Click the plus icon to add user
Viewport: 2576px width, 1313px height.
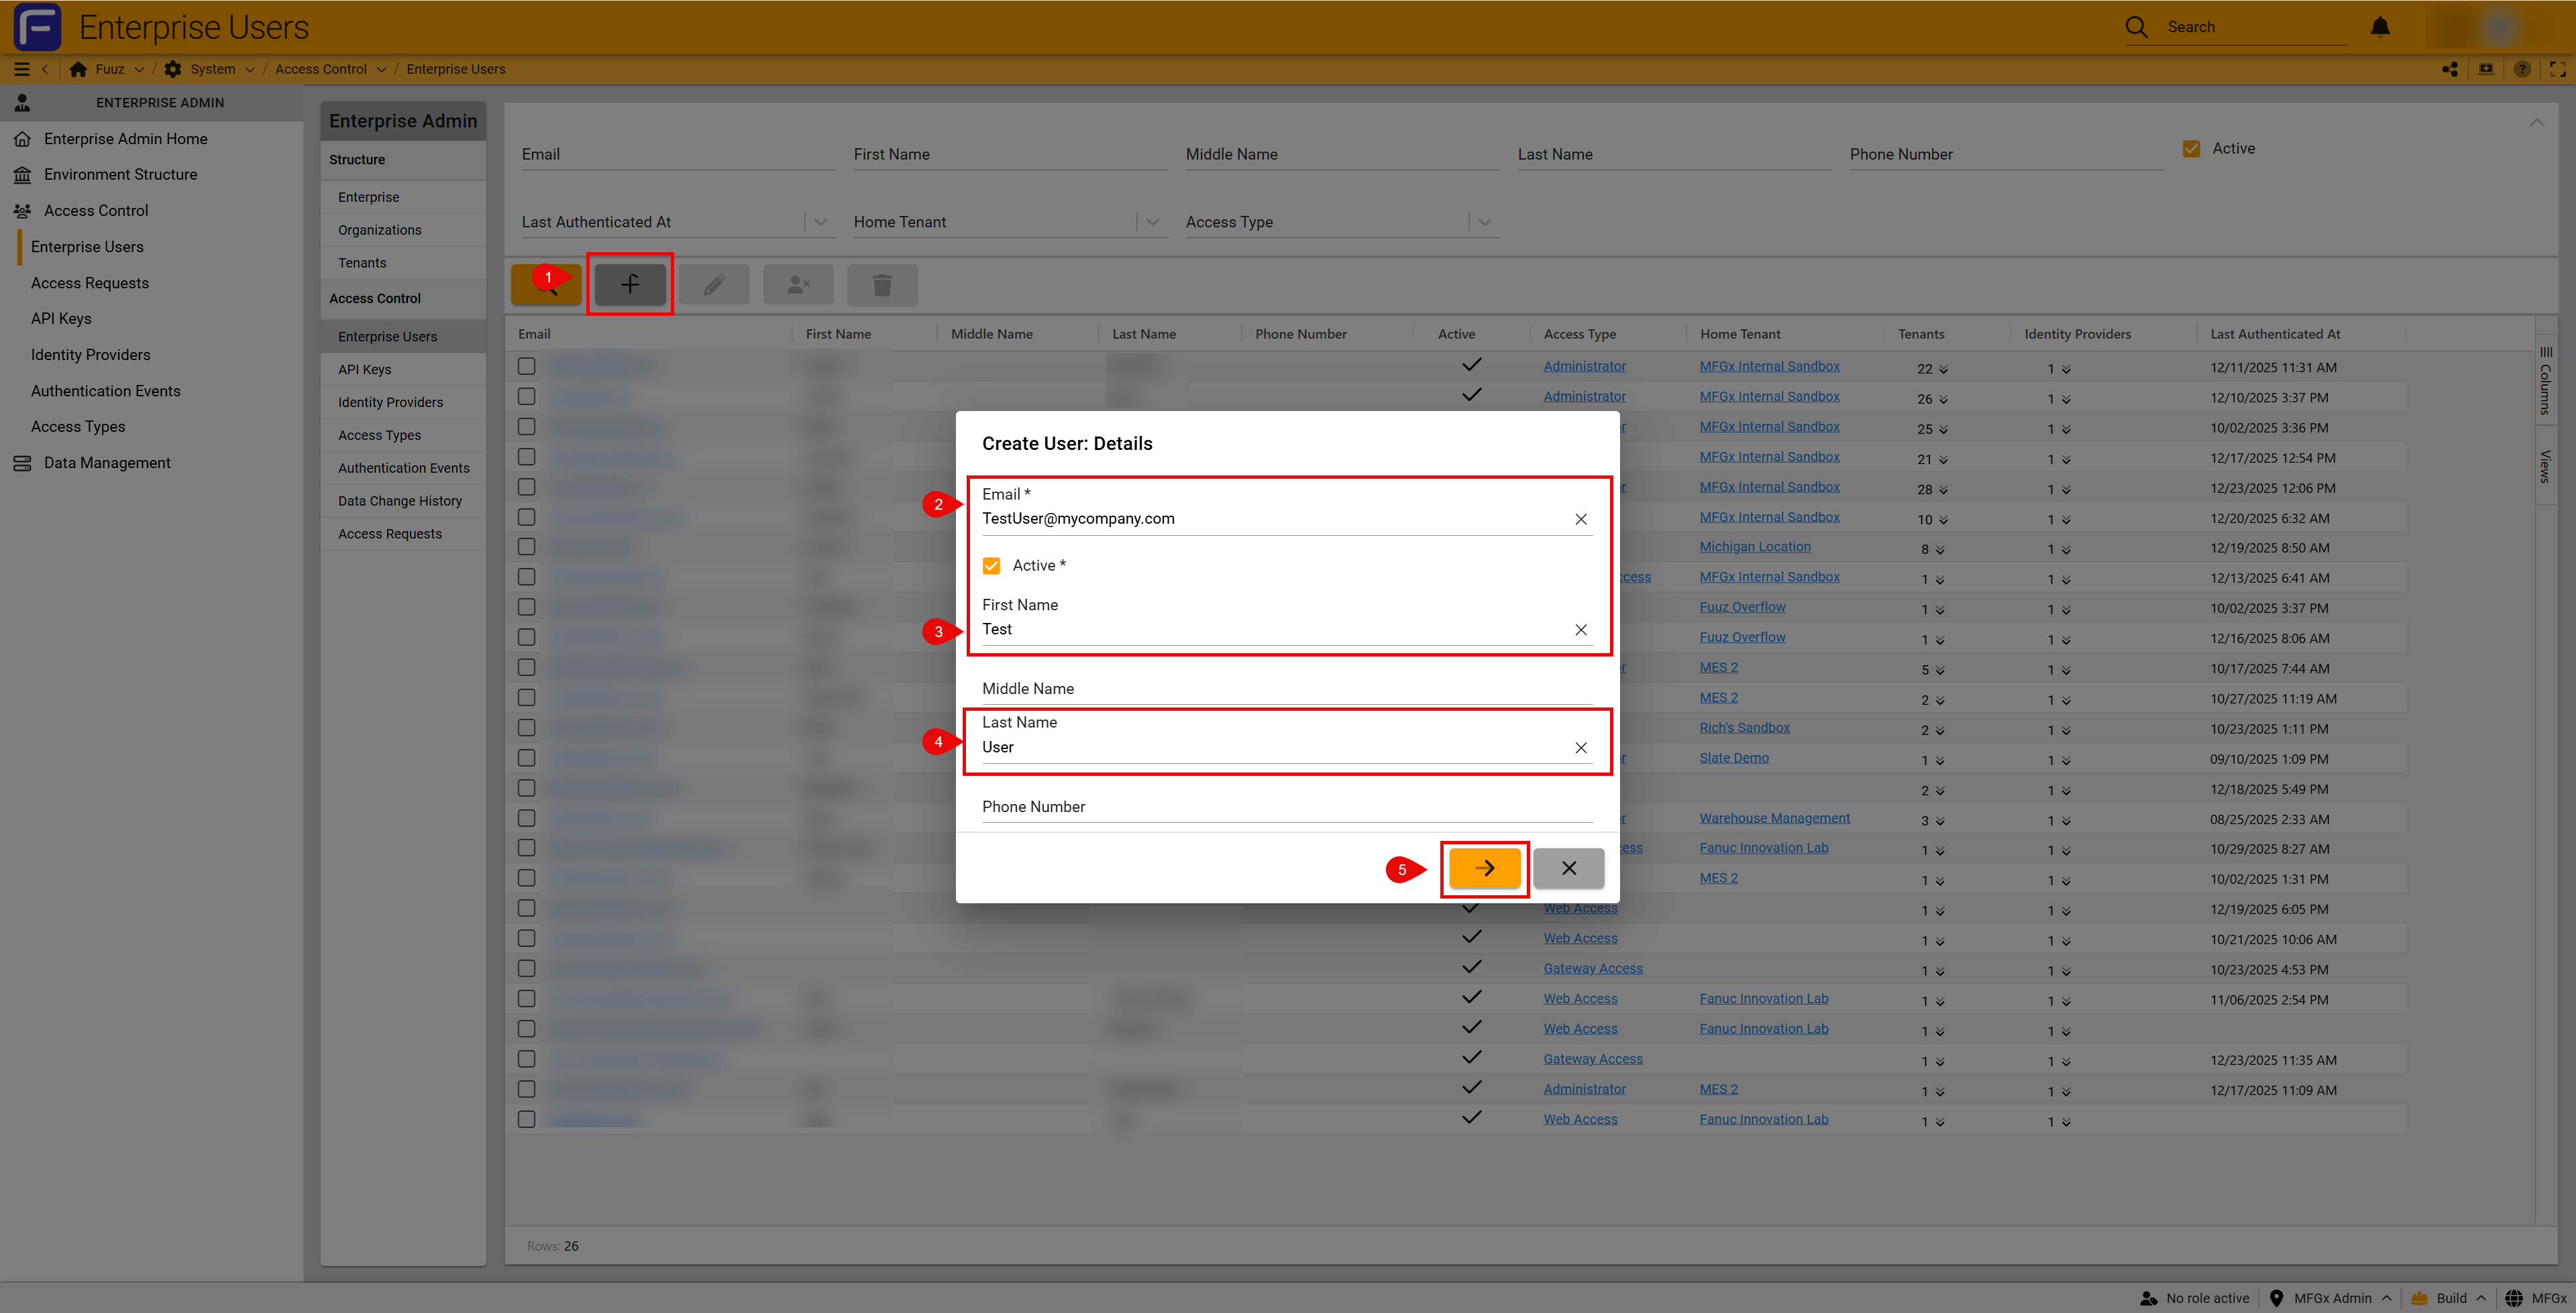coord(629,285)
